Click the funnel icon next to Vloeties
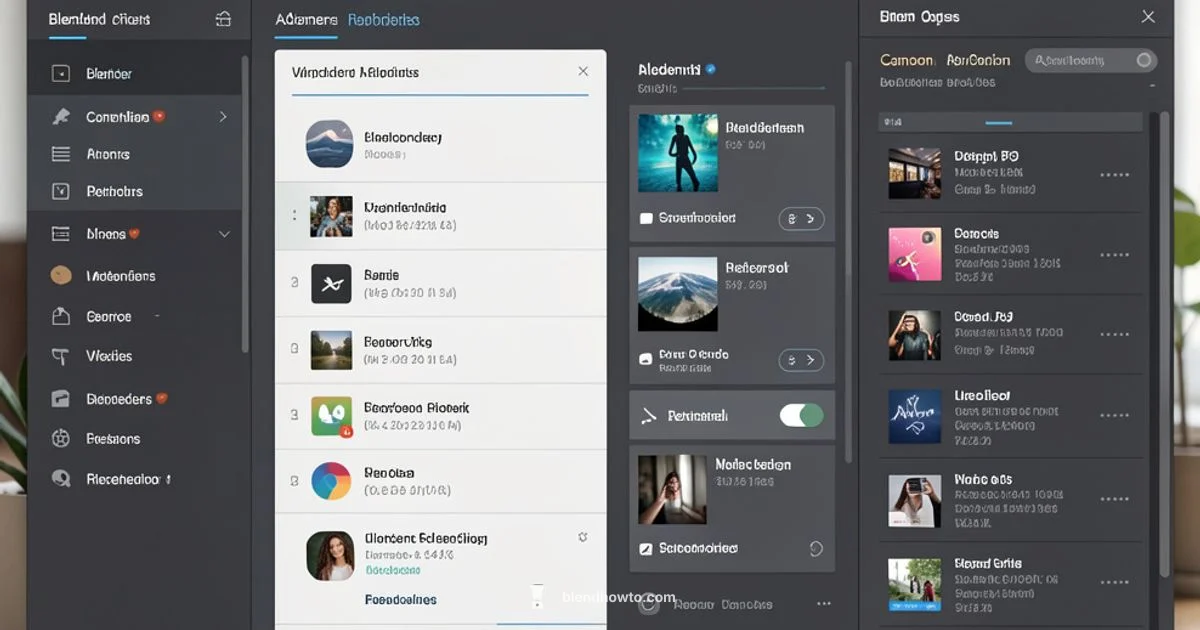Image resolution: width=1200 pixels, height=630 pixels. click(61, 356)
